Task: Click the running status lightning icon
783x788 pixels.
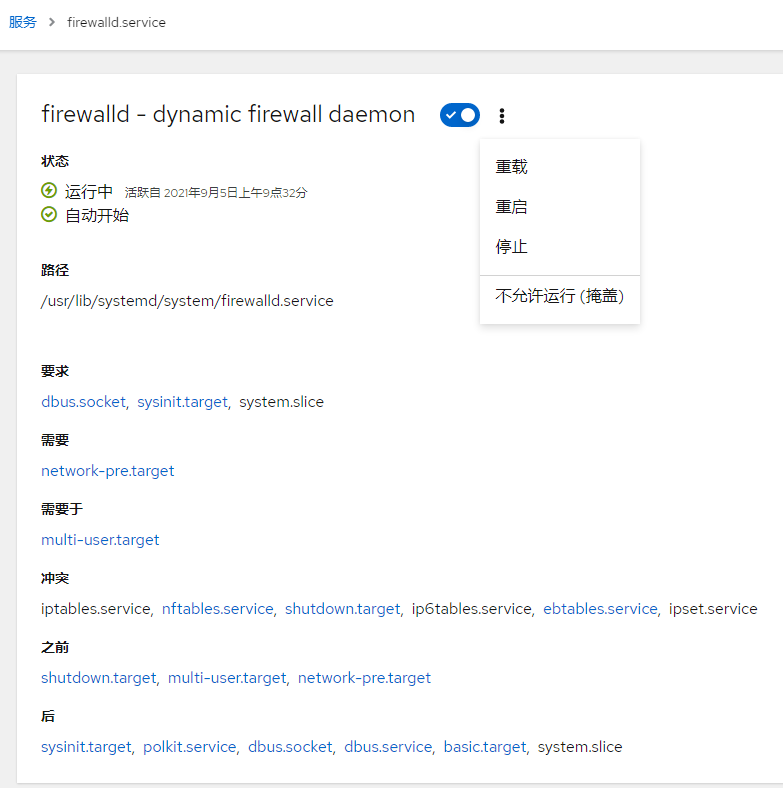Action: 49,190
